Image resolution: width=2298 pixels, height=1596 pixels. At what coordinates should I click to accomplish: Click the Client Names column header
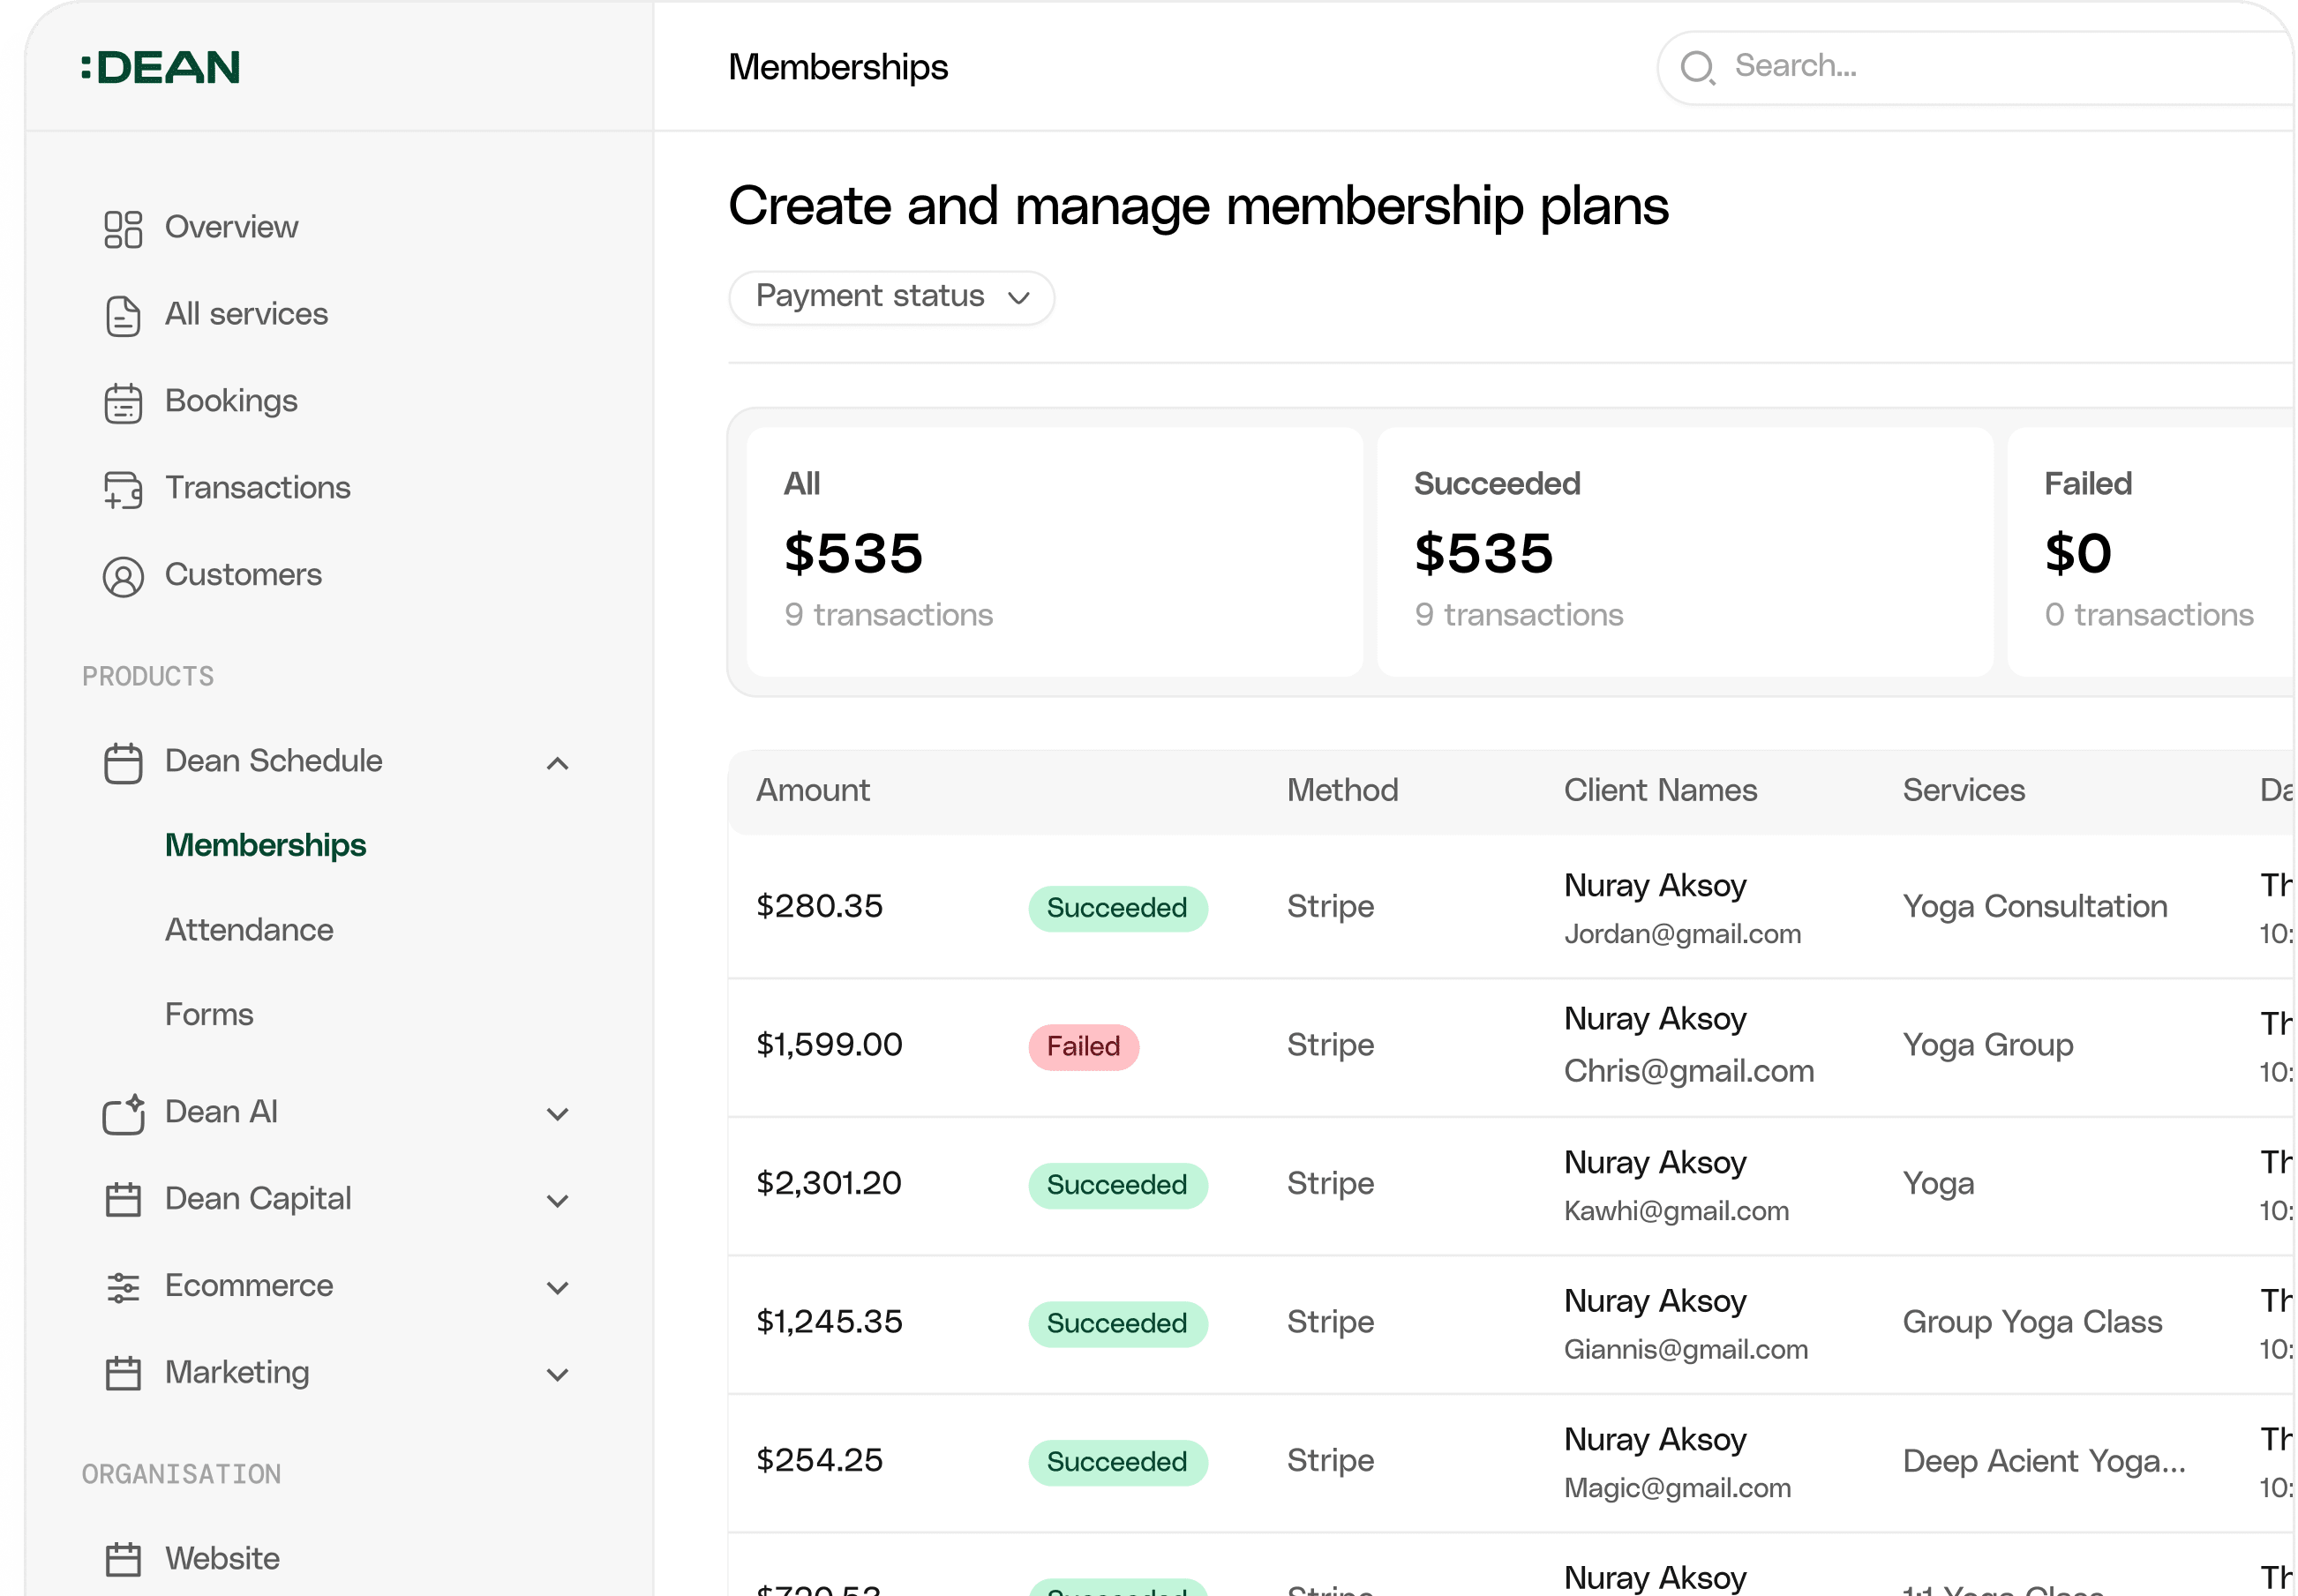tap(1660, 790)
